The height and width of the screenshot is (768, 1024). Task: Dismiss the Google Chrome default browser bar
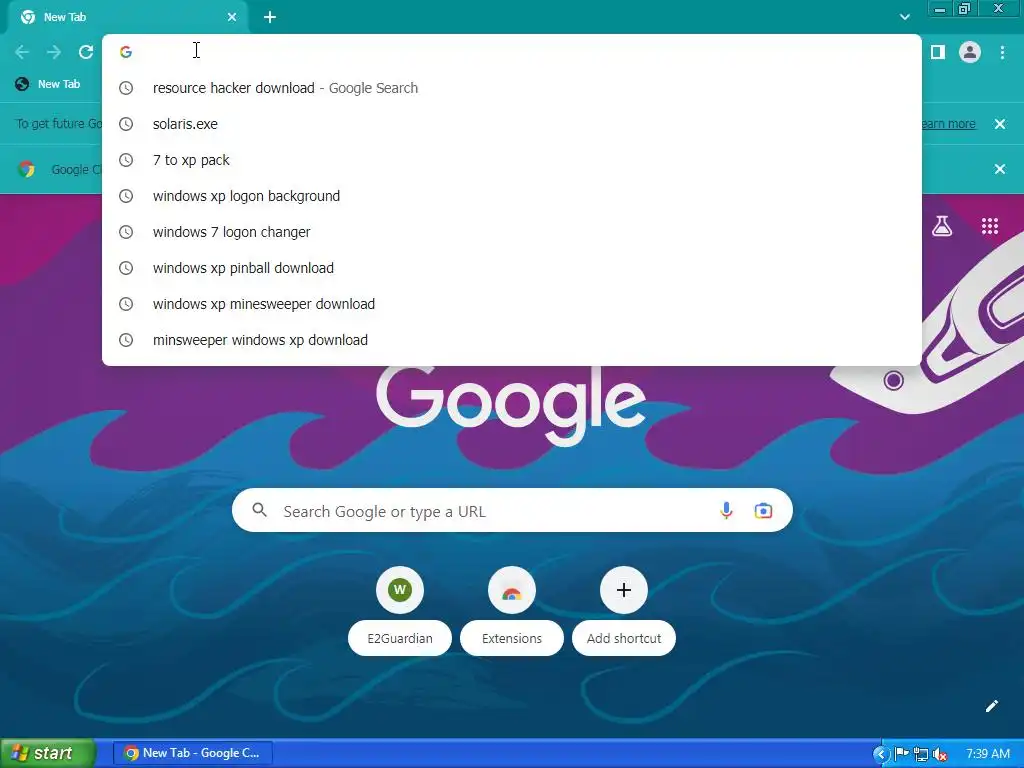(1000, 169)
